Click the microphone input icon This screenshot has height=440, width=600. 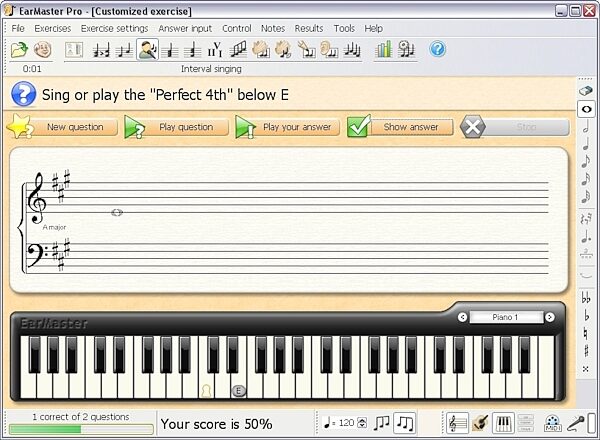point(575,423)
